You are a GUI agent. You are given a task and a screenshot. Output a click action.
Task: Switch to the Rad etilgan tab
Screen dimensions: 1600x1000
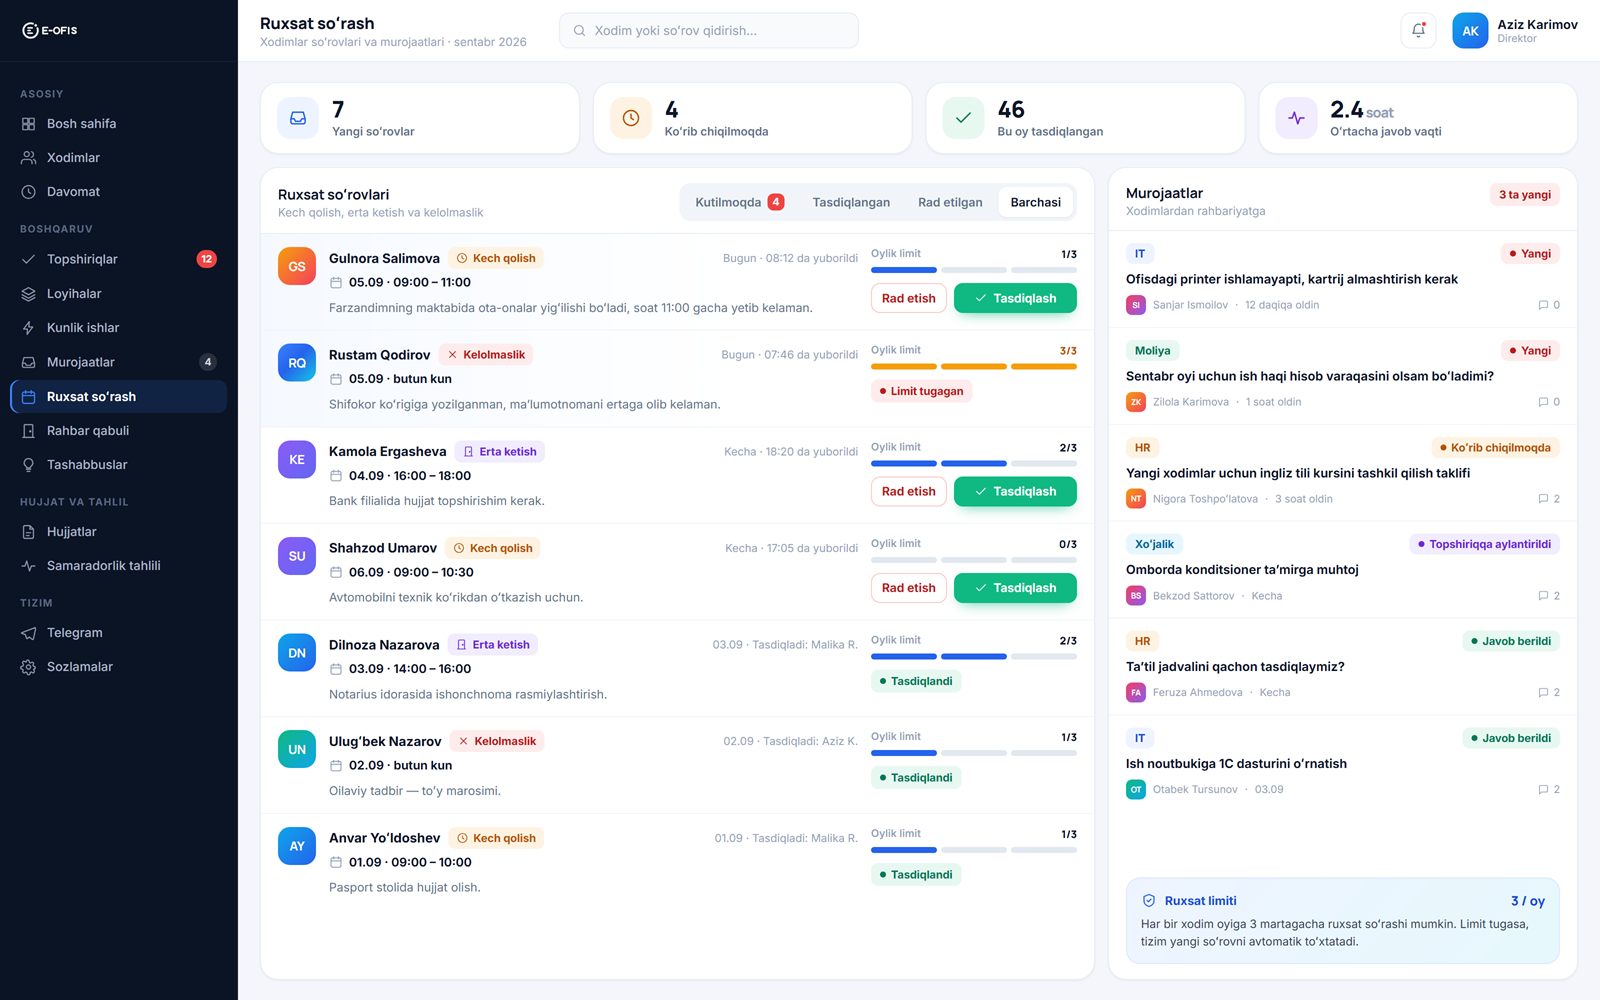[x=950, y=202]
